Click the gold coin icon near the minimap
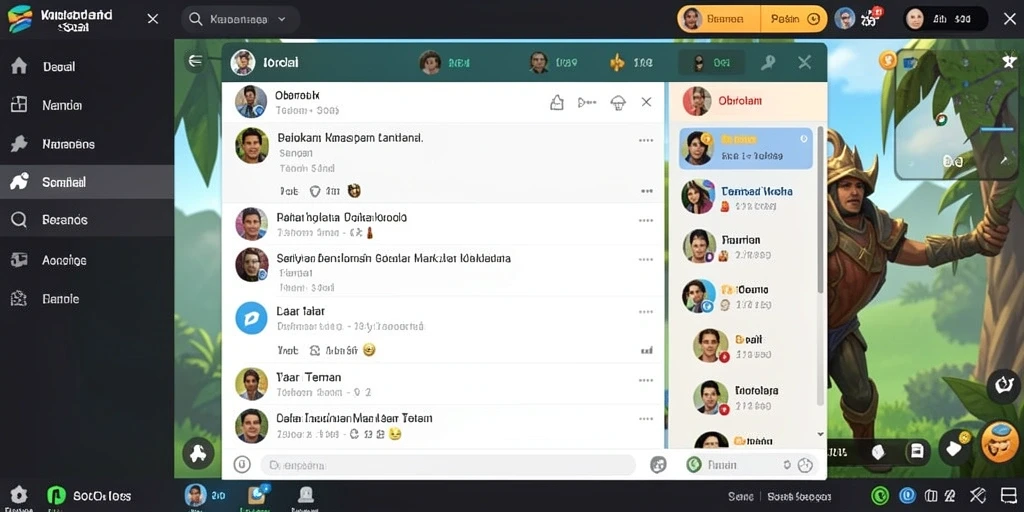 pos(888,60)
